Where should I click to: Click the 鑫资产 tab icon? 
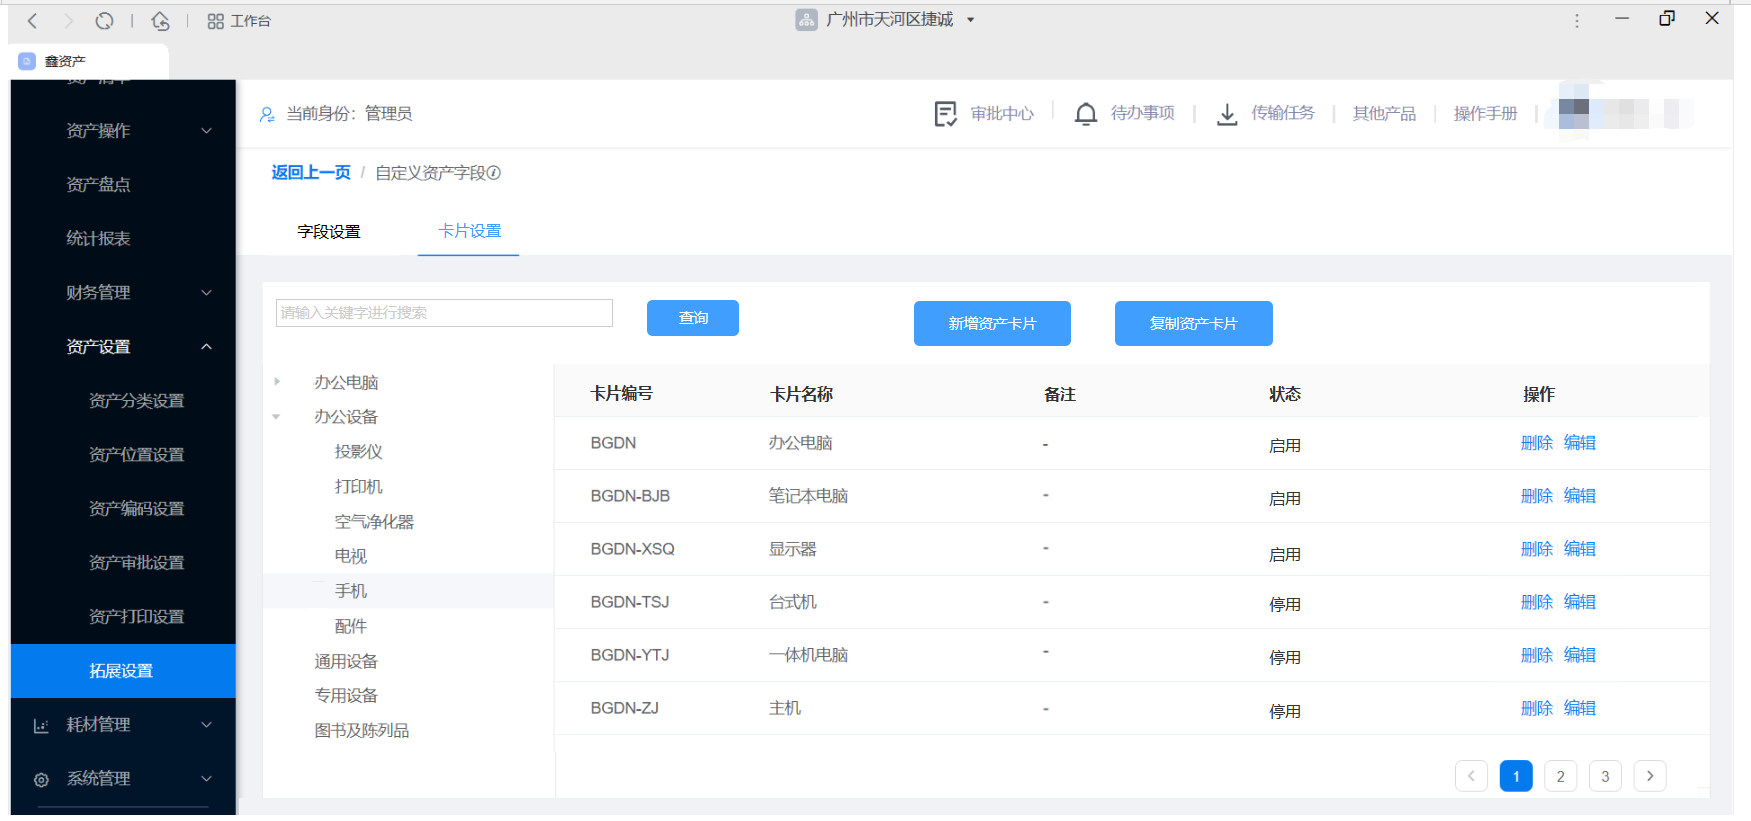27,61
